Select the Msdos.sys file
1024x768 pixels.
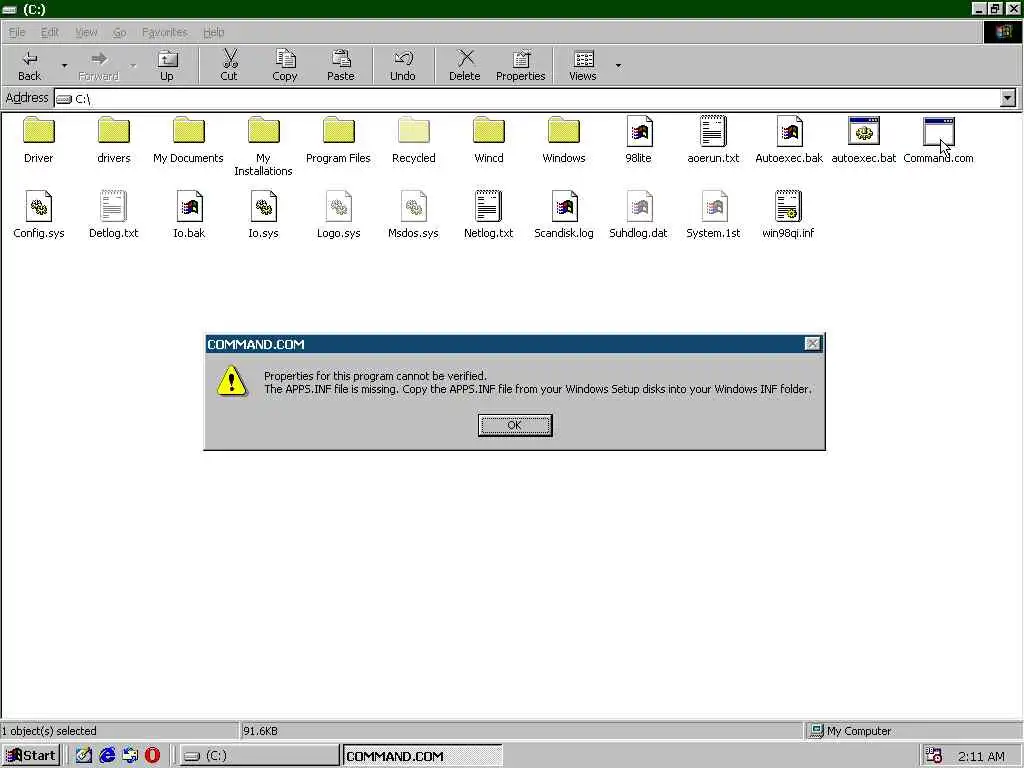pos(413,214)
